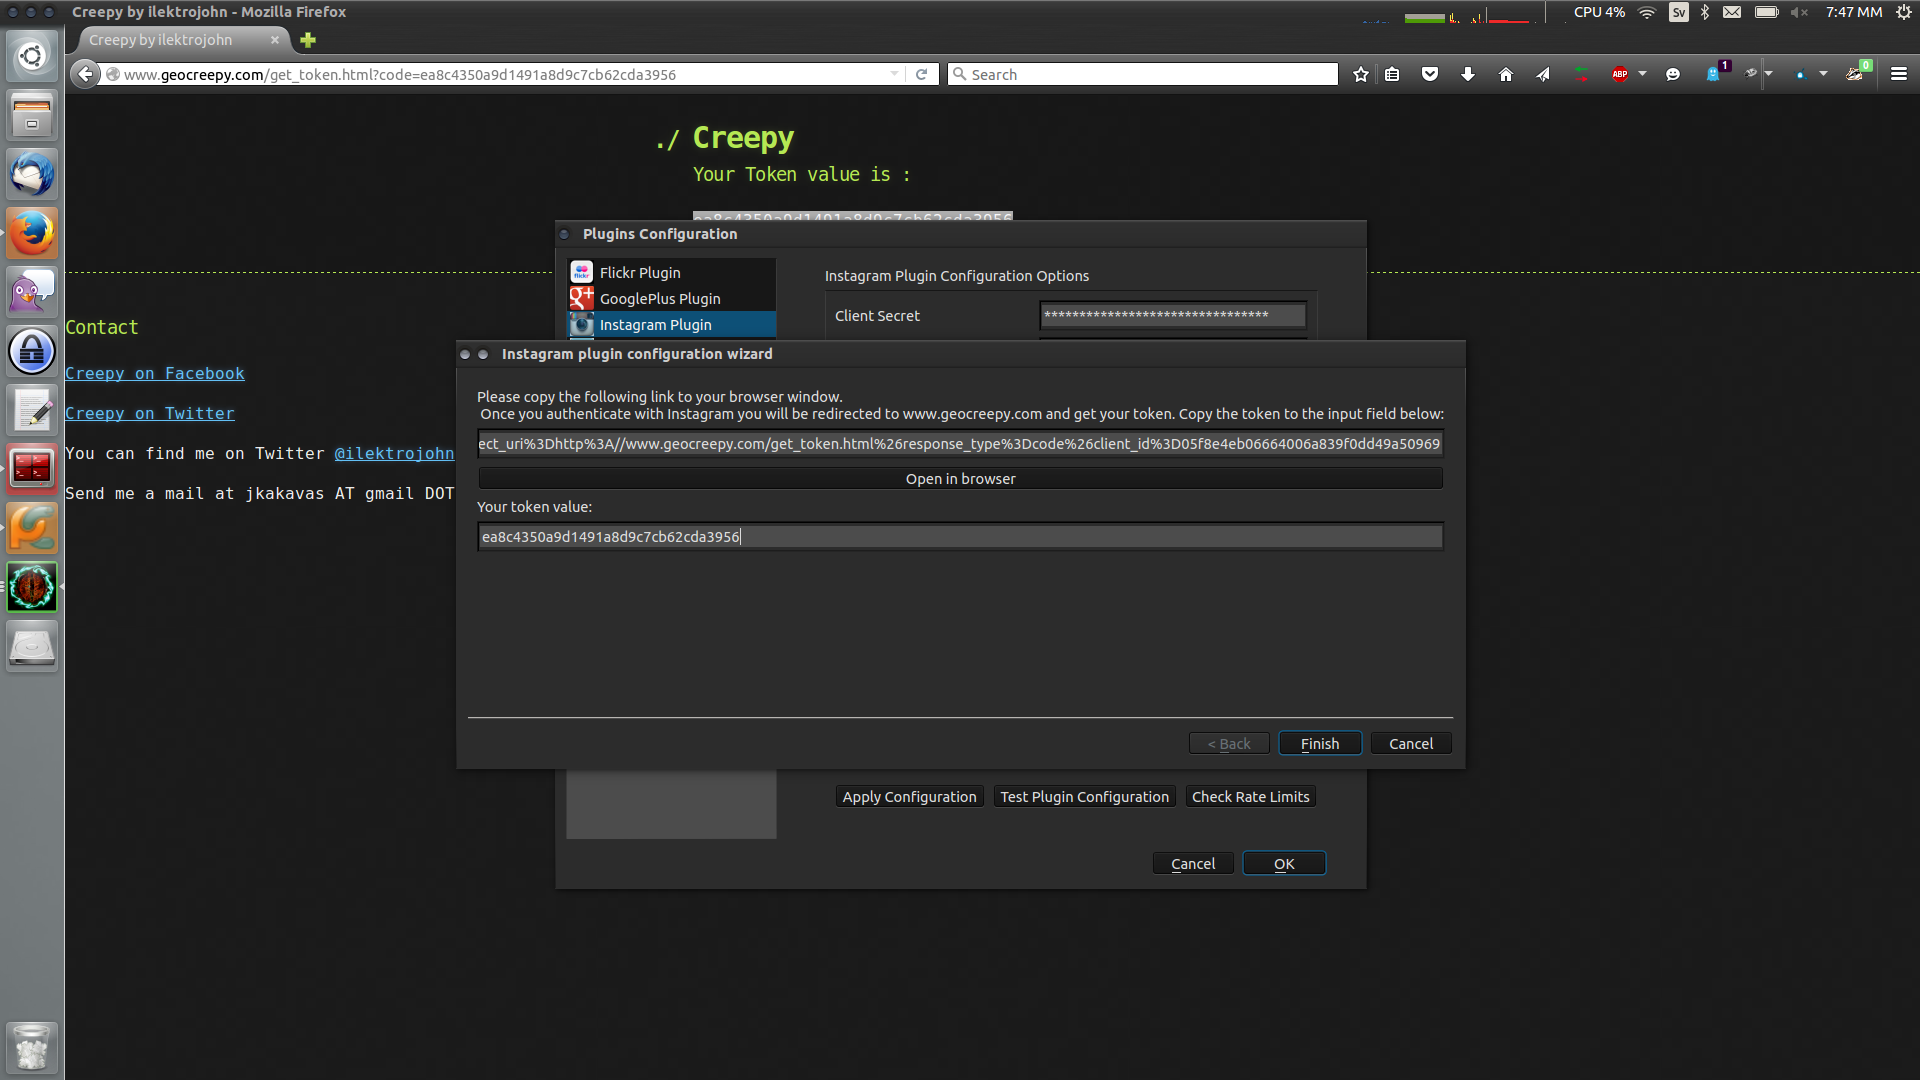Select the token value input field
1920x1080 pixels.
[960, 535]
